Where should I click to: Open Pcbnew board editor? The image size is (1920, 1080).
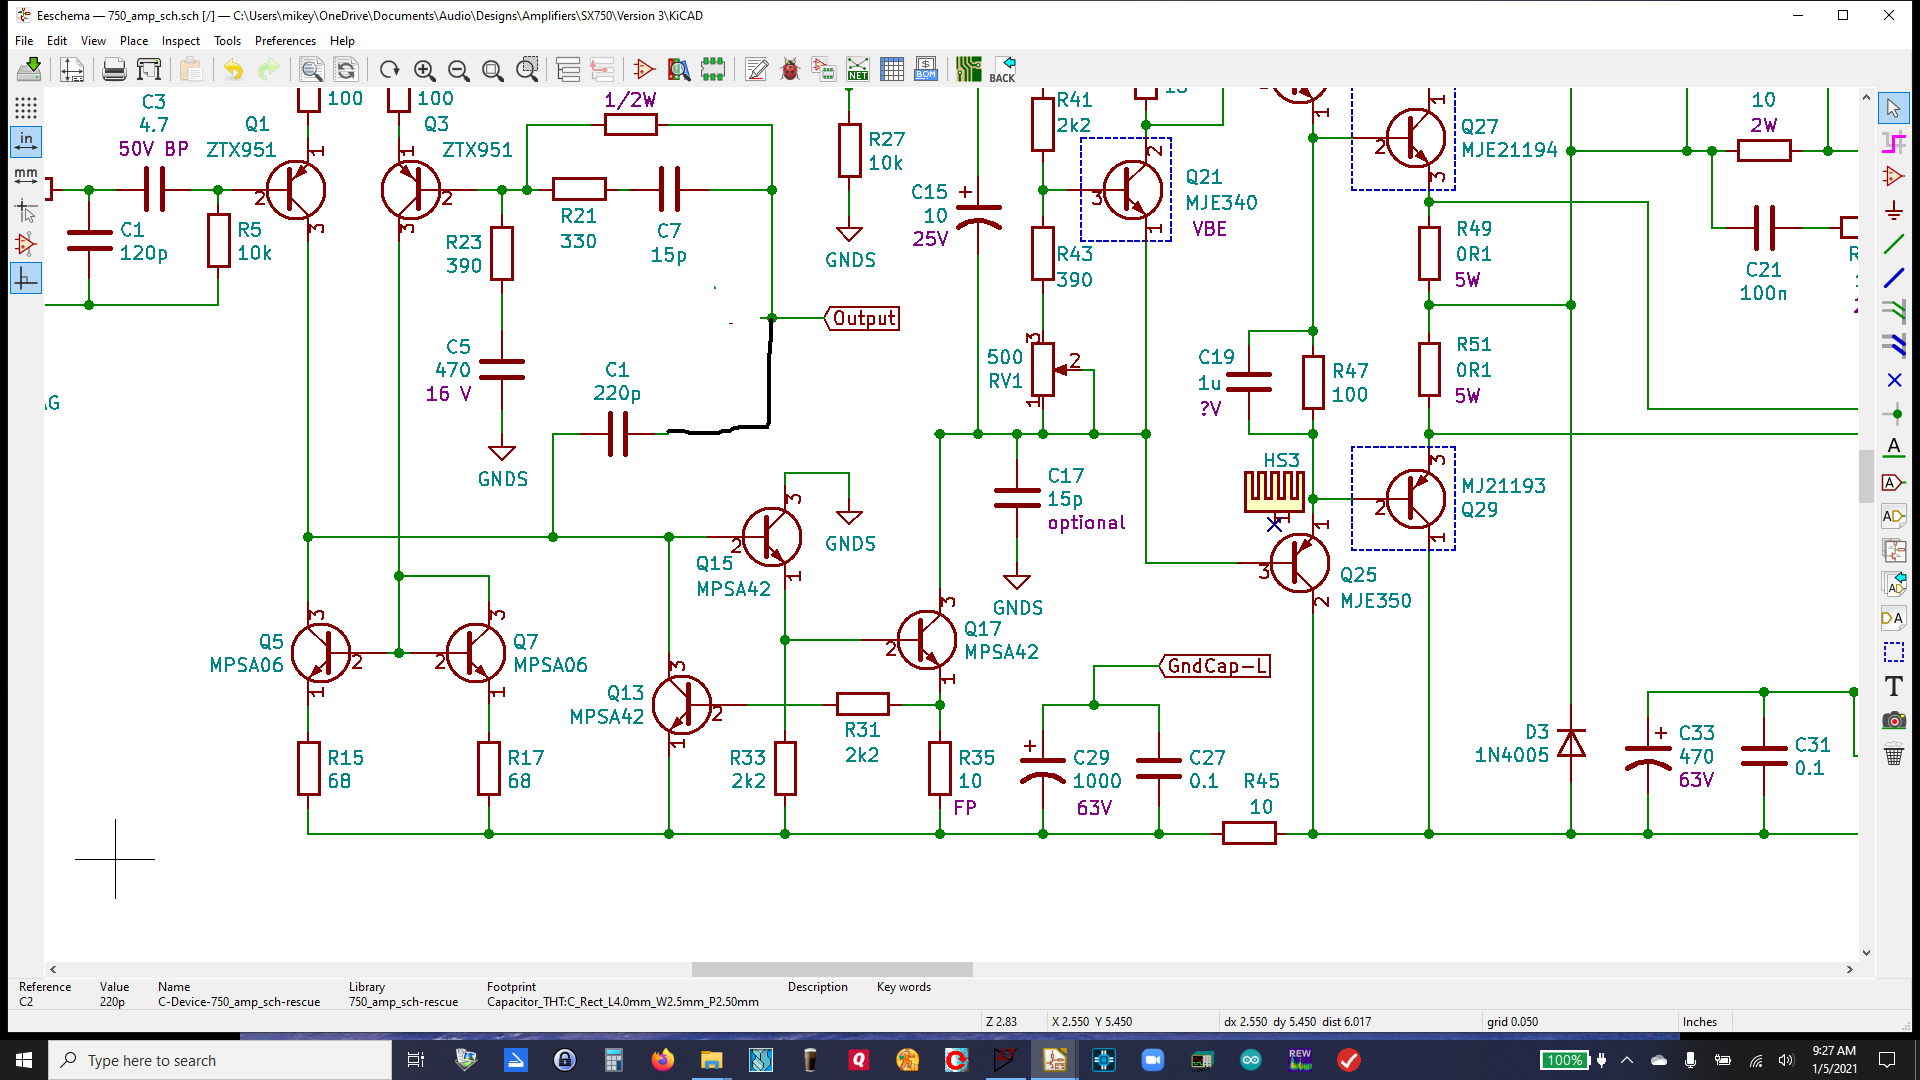click(968, 69)
